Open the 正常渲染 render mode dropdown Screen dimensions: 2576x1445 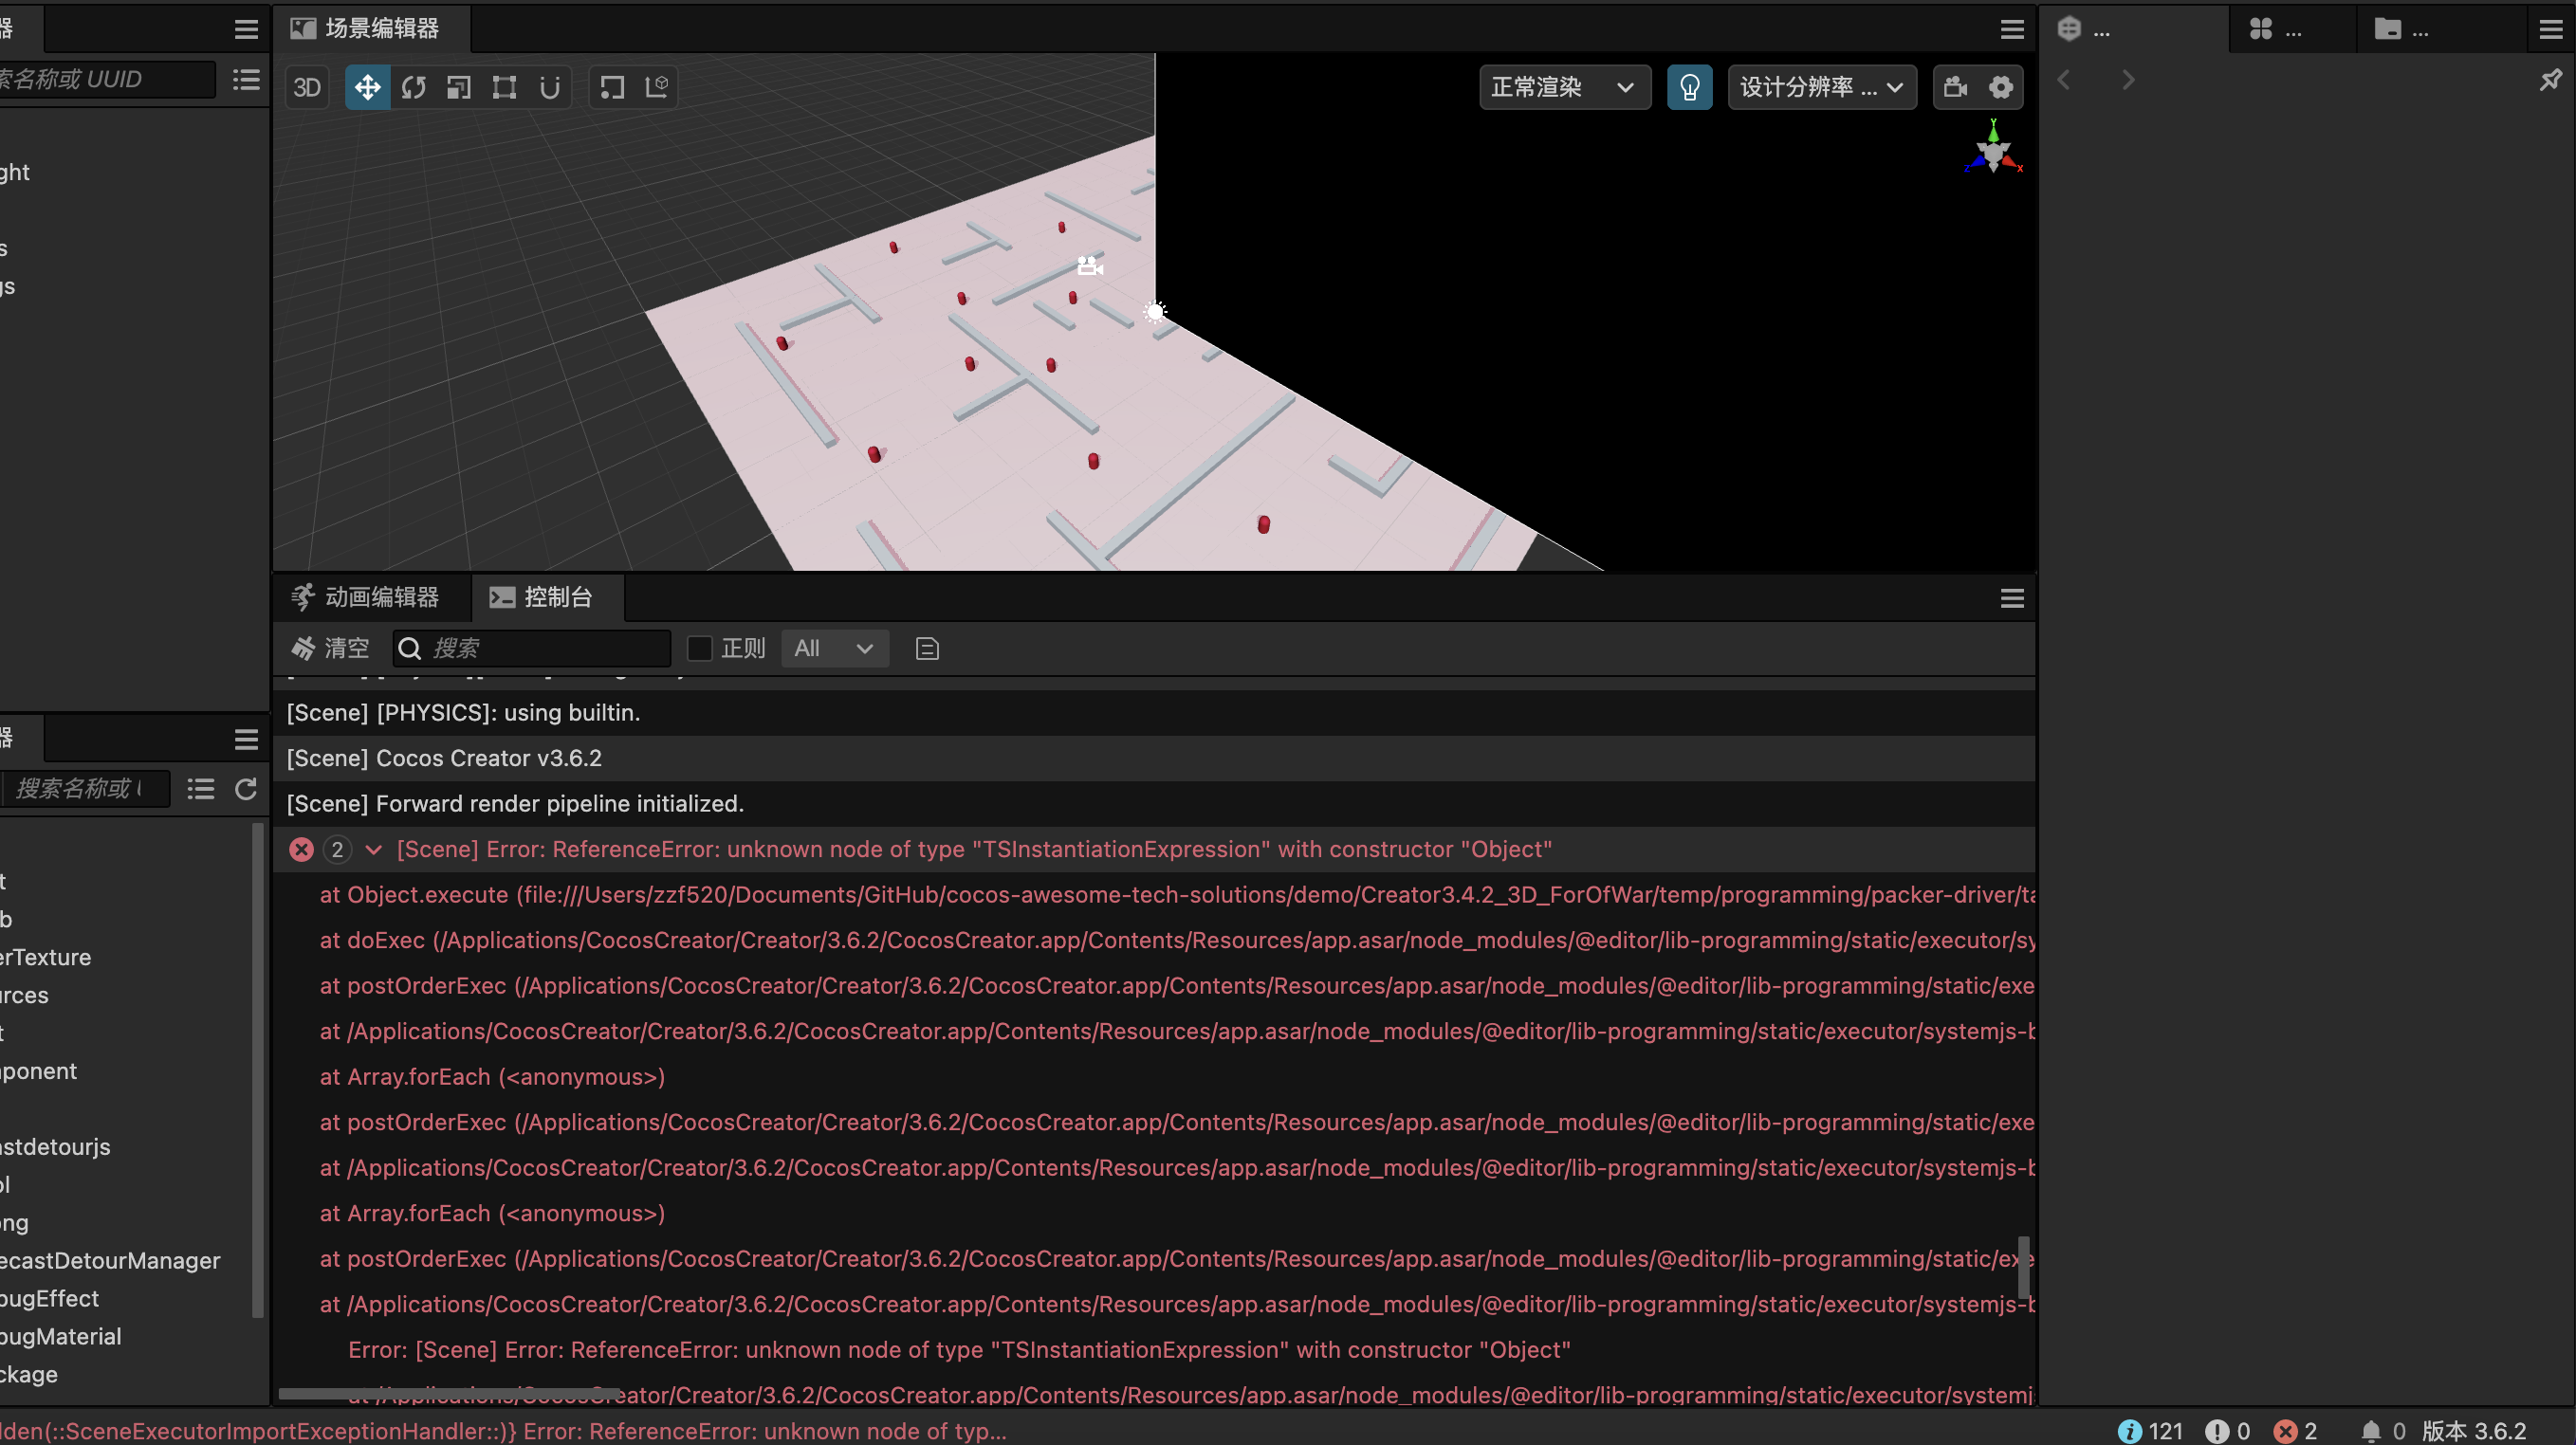tap(1563, 87)
